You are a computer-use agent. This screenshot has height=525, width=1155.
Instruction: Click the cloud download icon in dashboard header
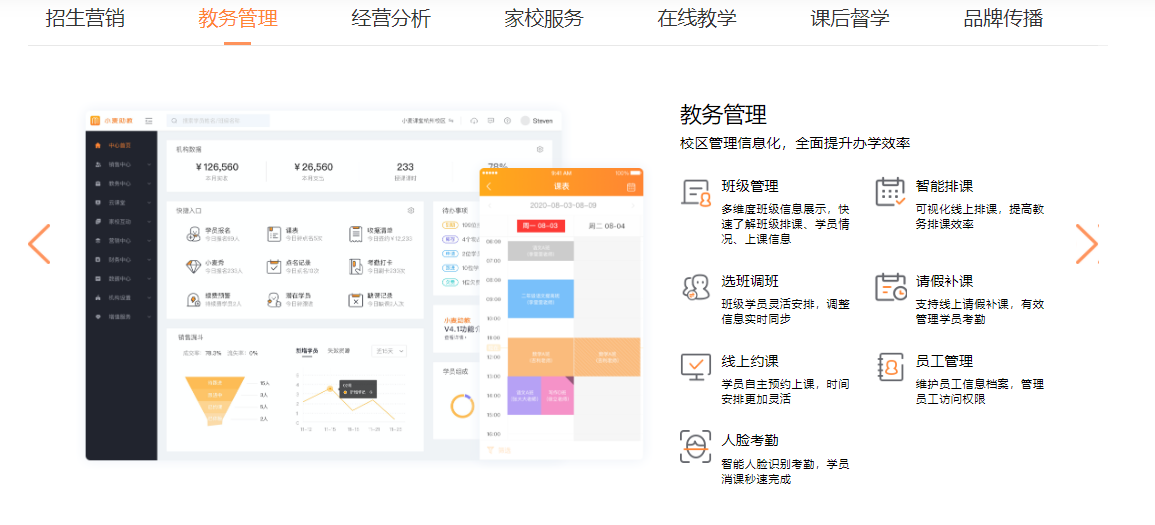(x=474, y=121)
